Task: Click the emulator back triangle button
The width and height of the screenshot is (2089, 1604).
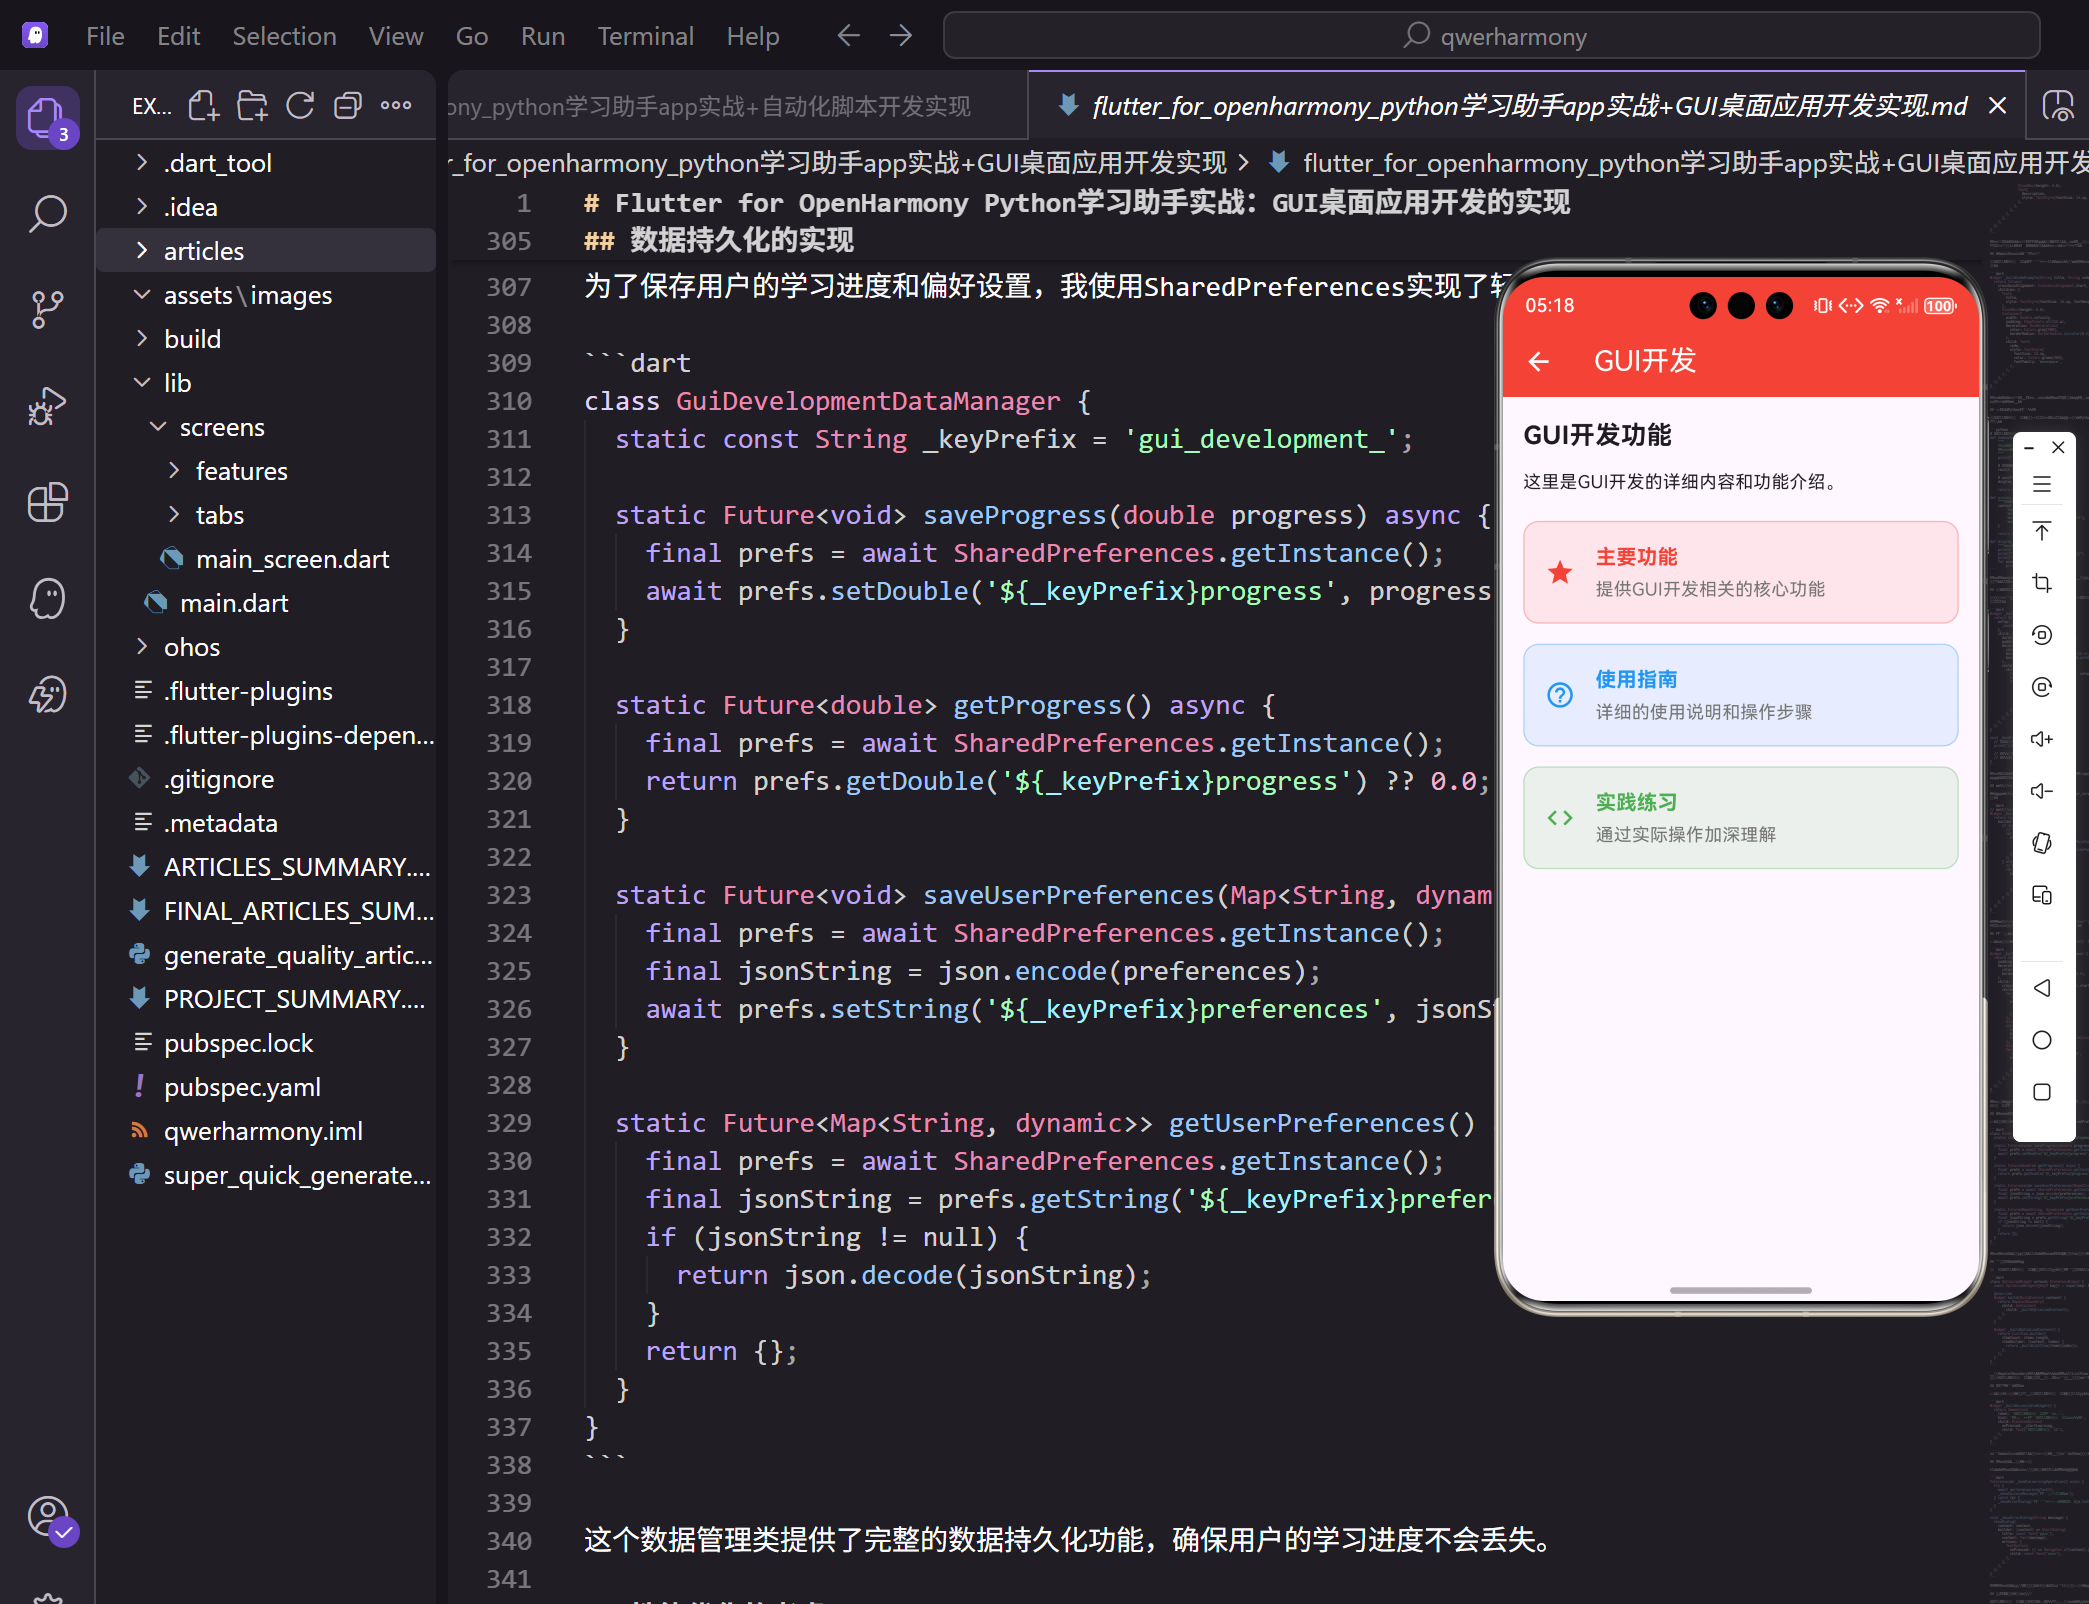Action: (2042, 988)
